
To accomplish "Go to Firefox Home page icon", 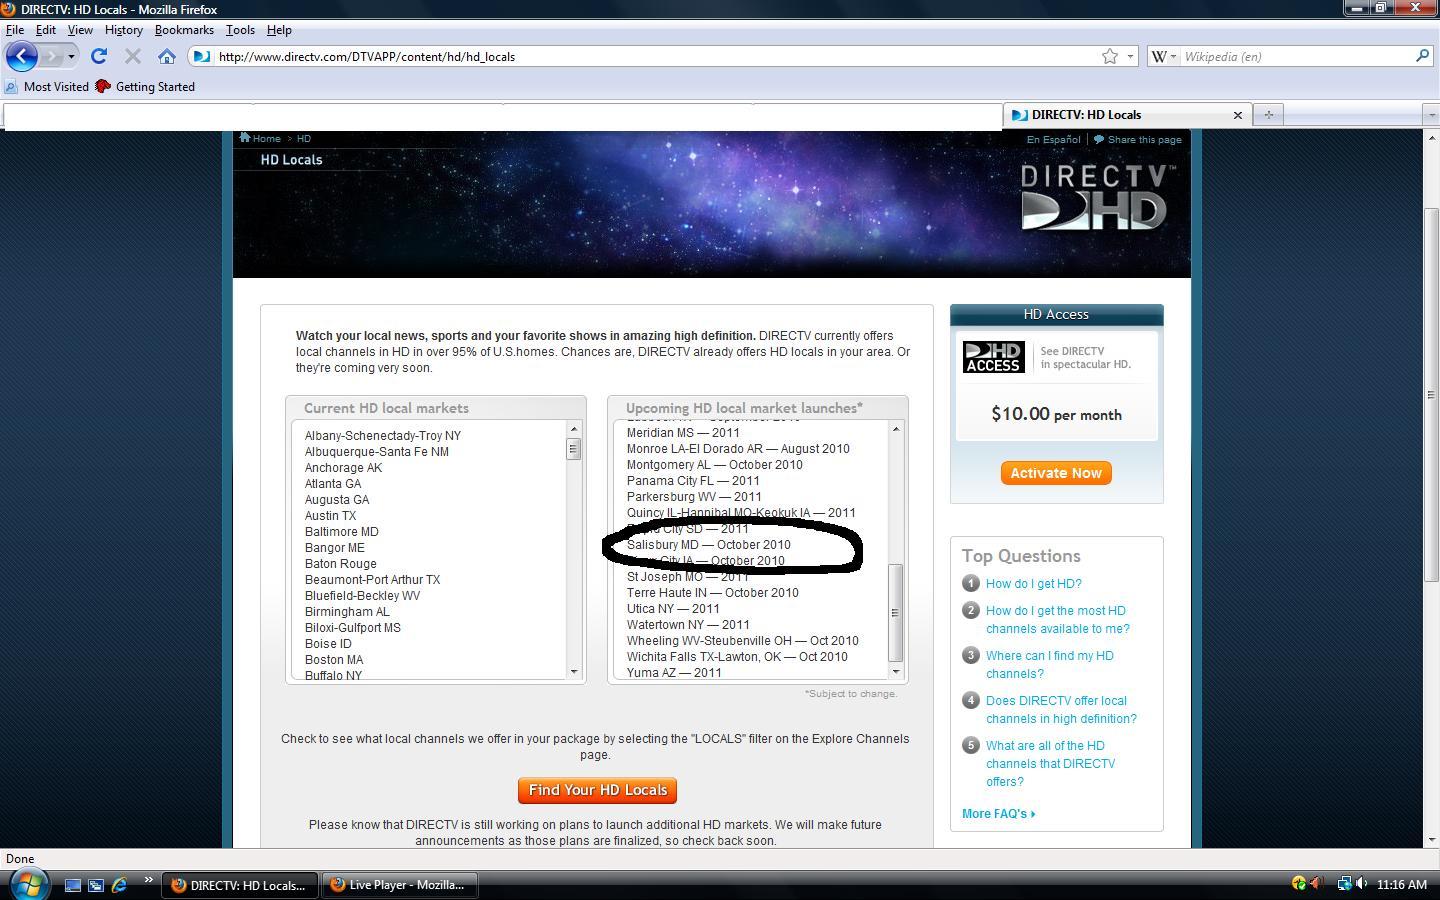I will point(167,56).
